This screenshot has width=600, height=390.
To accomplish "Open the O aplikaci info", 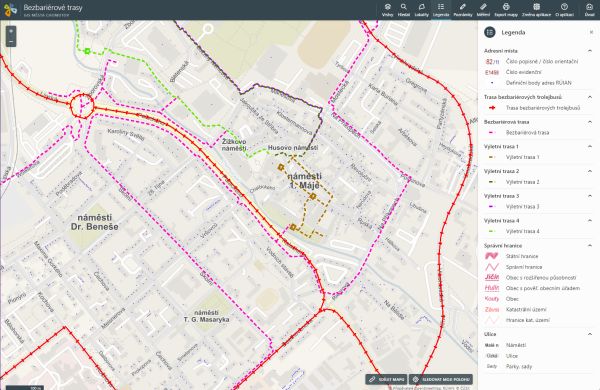I will [x=564, y=10].
